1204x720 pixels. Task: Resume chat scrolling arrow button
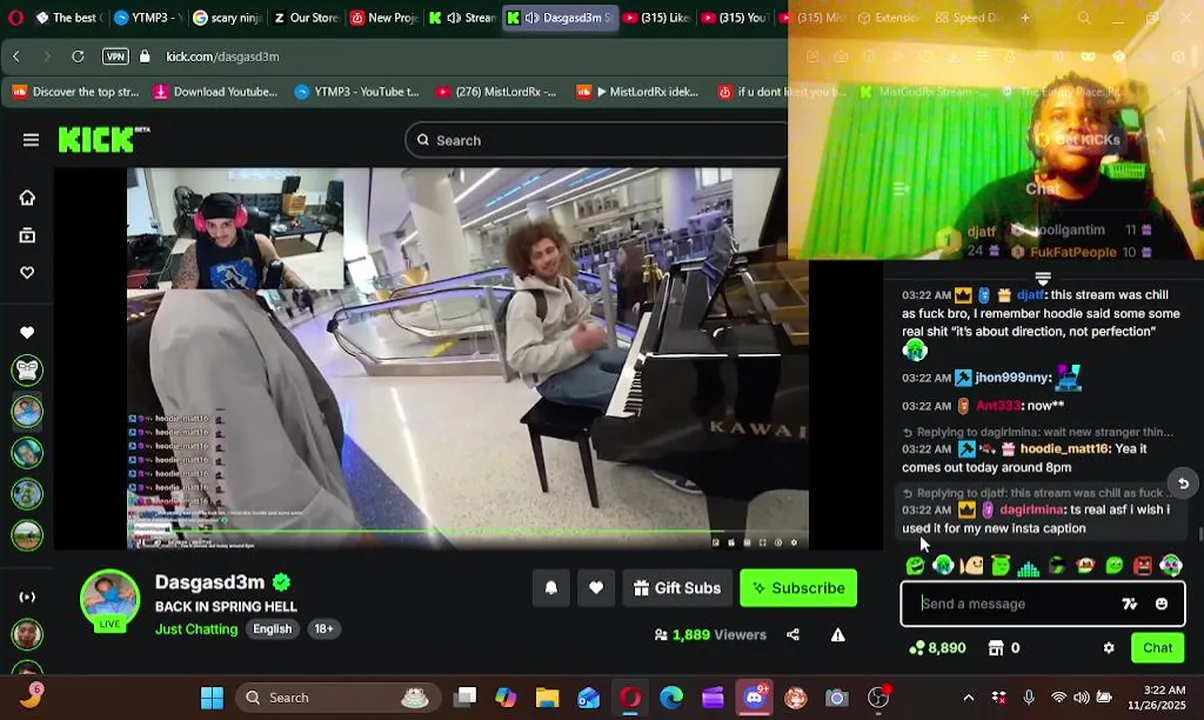coord(1183,484)
